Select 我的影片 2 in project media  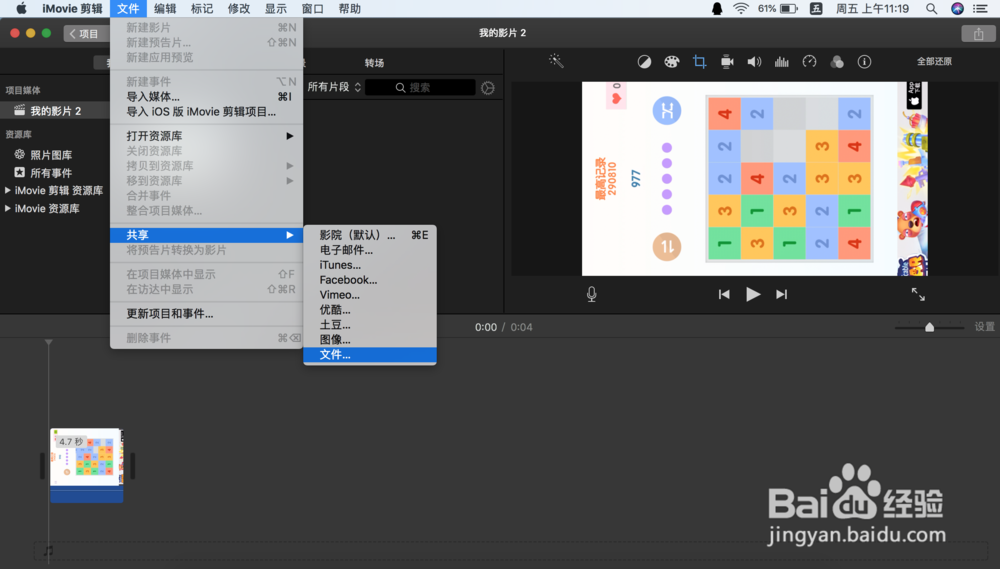click(x=55, y=110)
